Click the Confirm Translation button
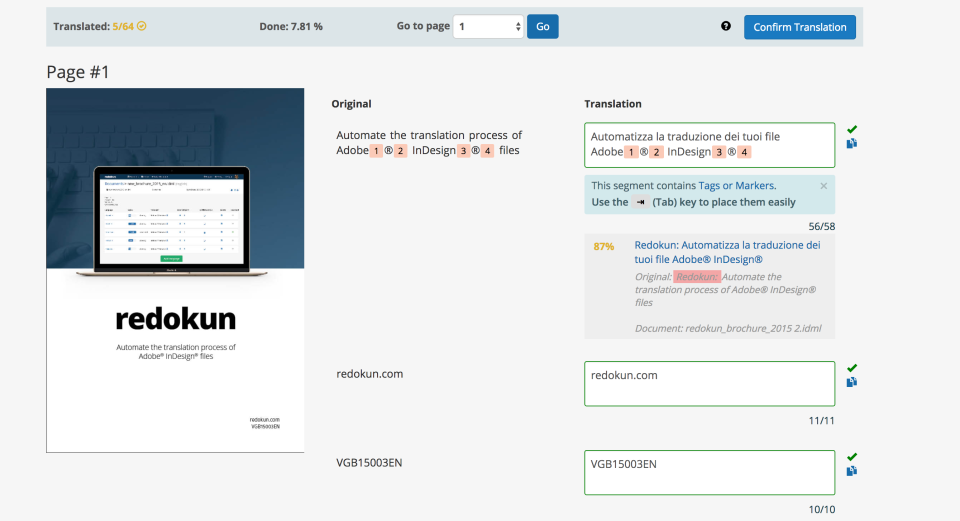960x521 pixels. pos(800,27)
